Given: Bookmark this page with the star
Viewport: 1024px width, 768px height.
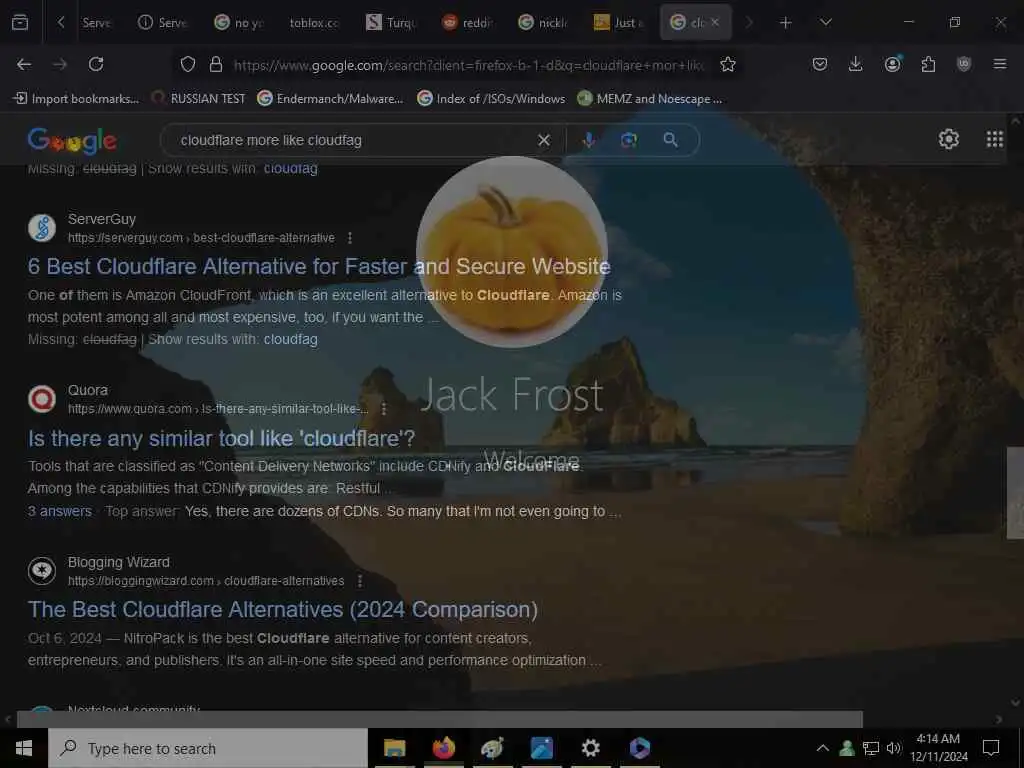Looking at the screenshot, I should [x=728, y=64].
